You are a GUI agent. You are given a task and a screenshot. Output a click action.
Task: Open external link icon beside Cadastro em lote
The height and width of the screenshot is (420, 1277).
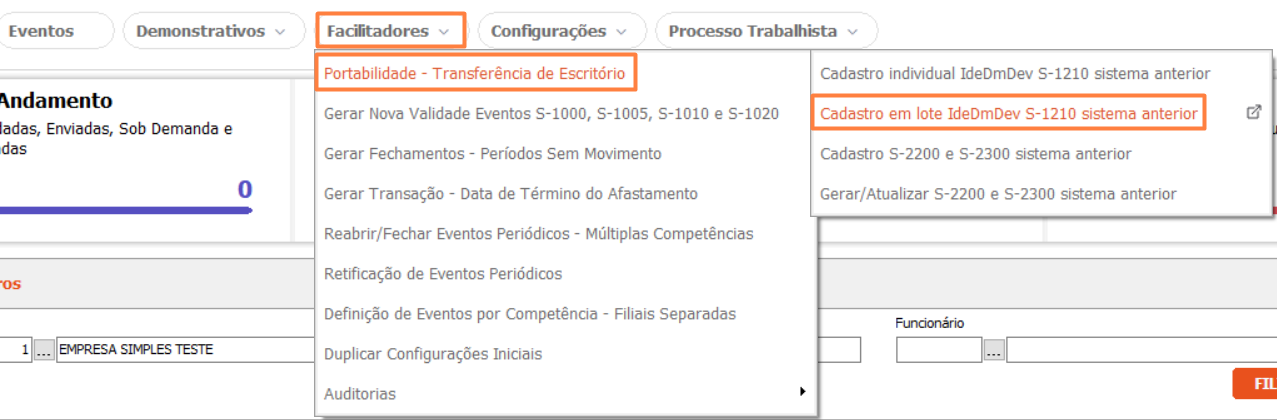pyautogui.click(x=1254, y=113)
